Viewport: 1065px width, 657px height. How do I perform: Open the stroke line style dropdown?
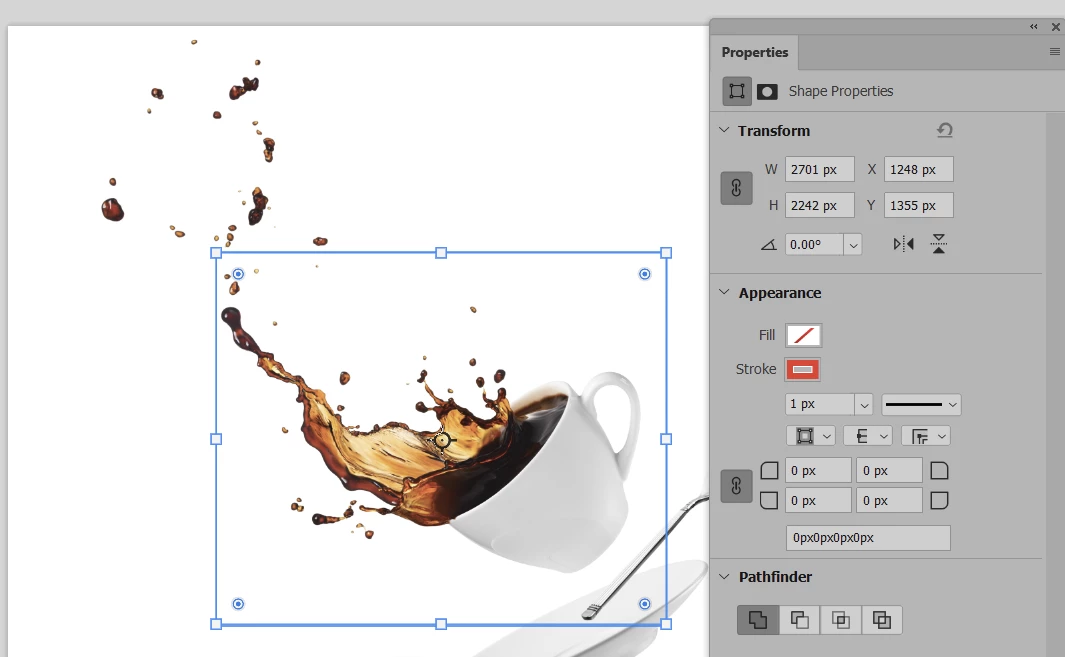click(921, 404)
